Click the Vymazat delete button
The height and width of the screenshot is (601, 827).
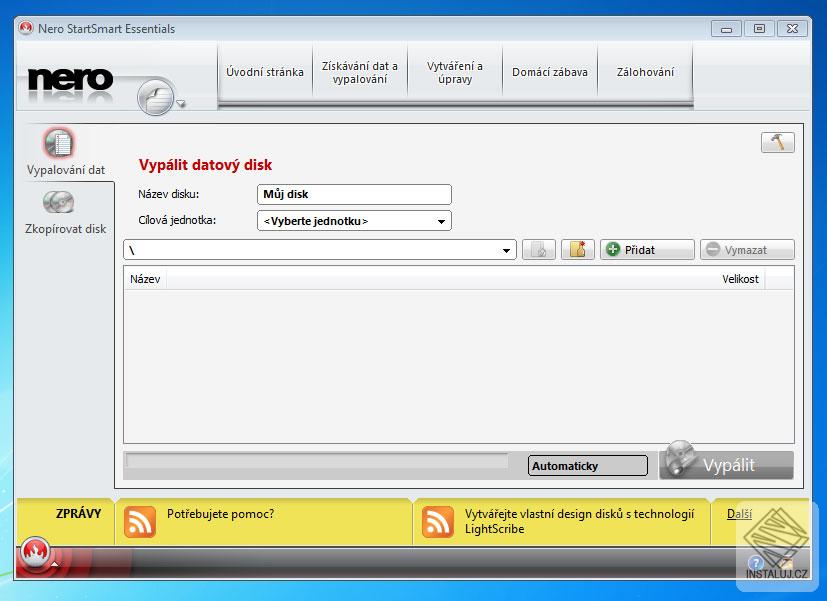pyautogui.click(x=747, y=249)
